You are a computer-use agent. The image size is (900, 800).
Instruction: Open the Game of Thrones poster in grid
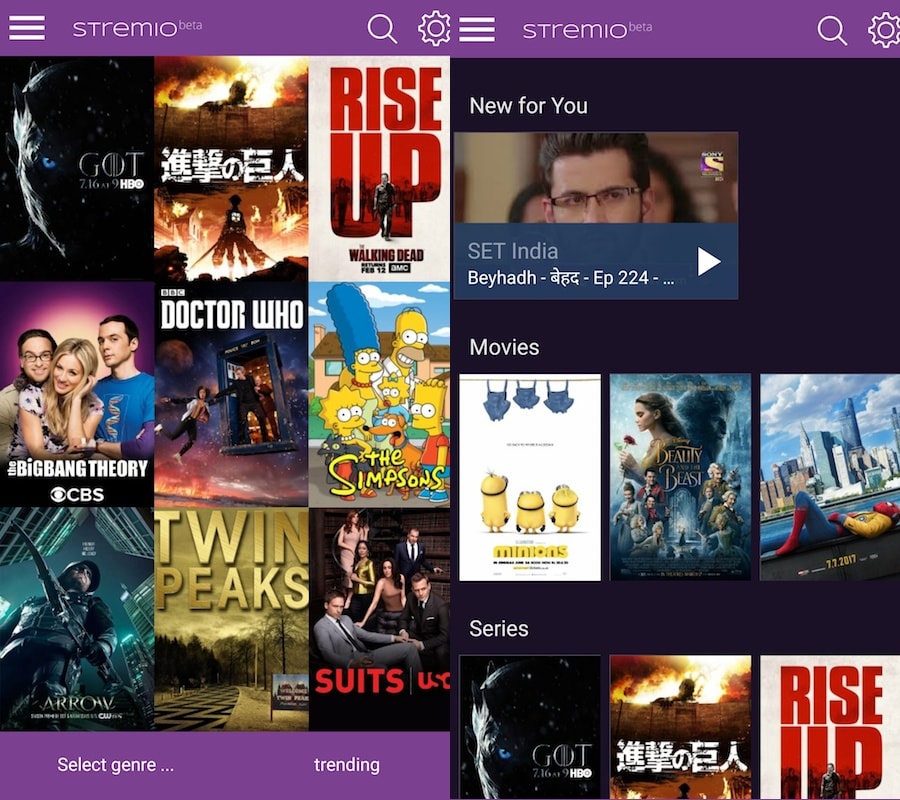pos(77,169)
